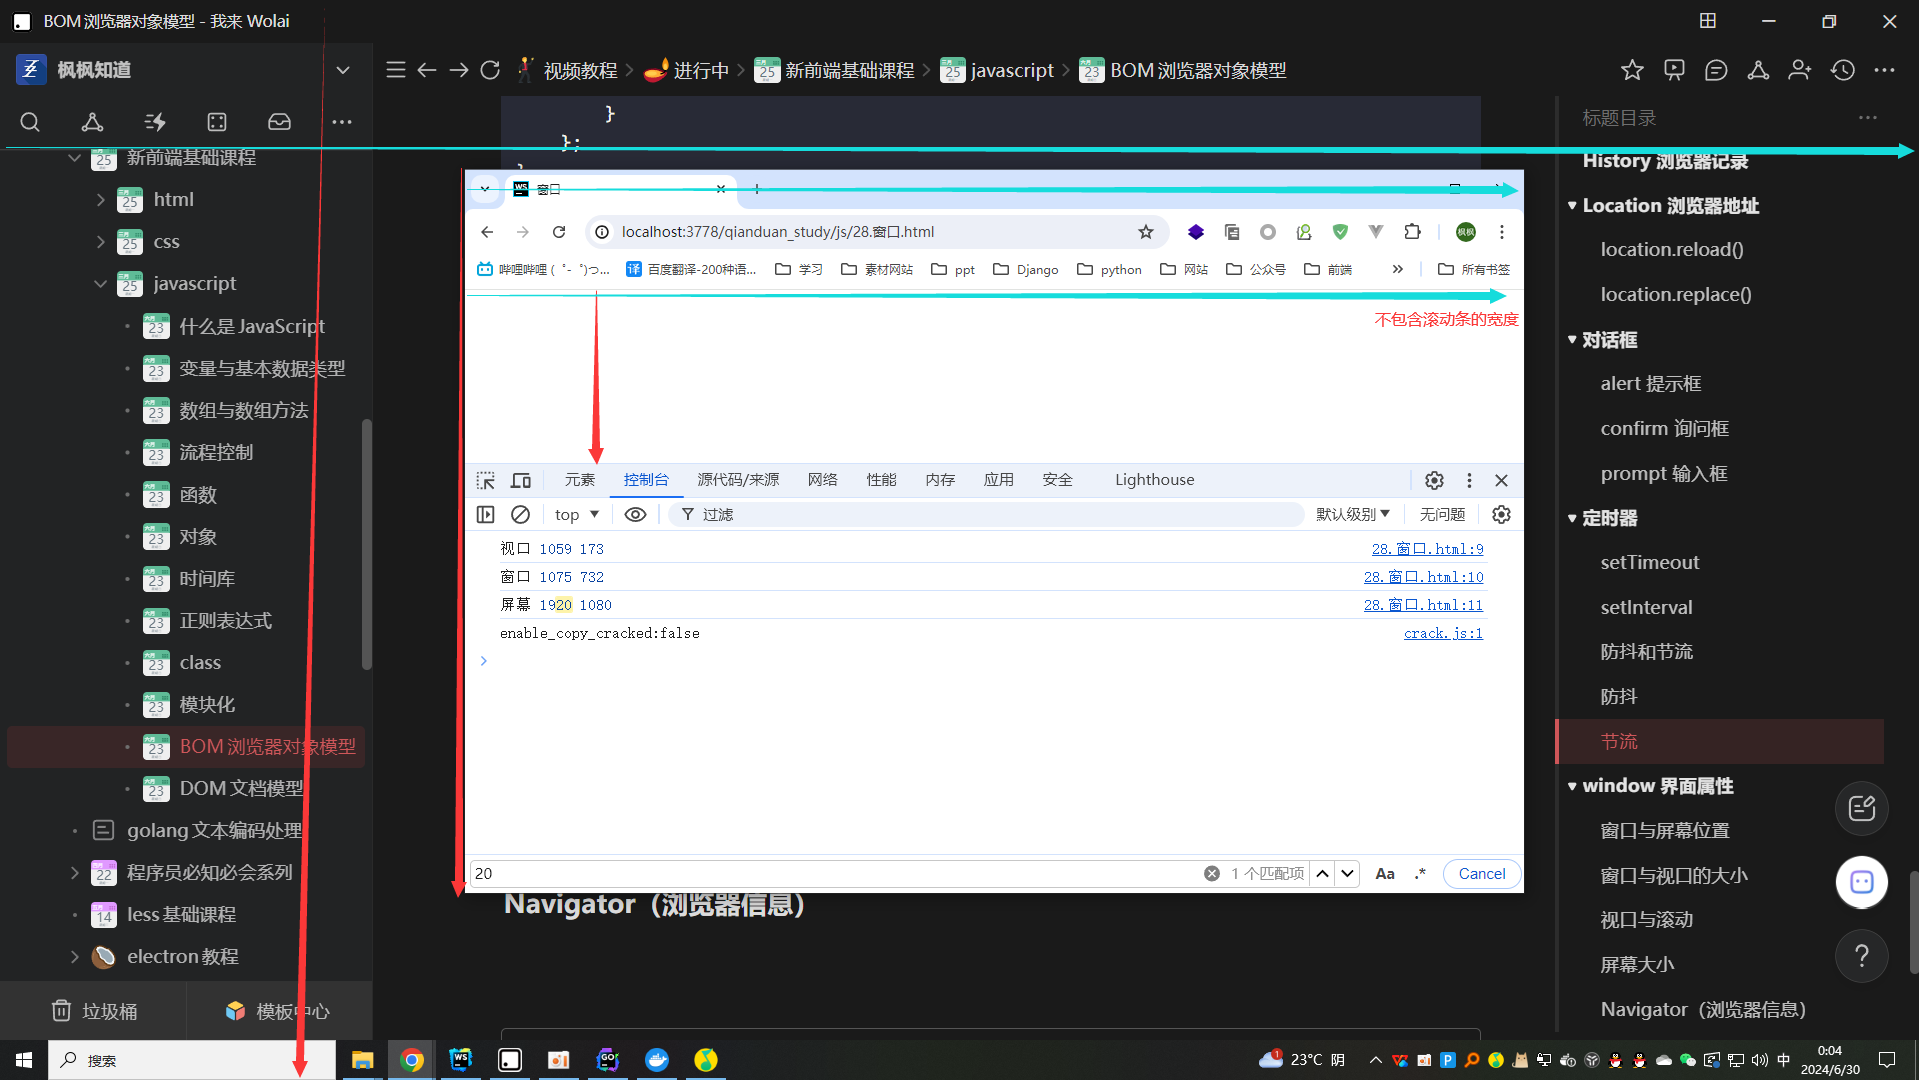Click the sidebar page list scrollbar
Screen dimensions: 1919x1080
click(367, 545)
